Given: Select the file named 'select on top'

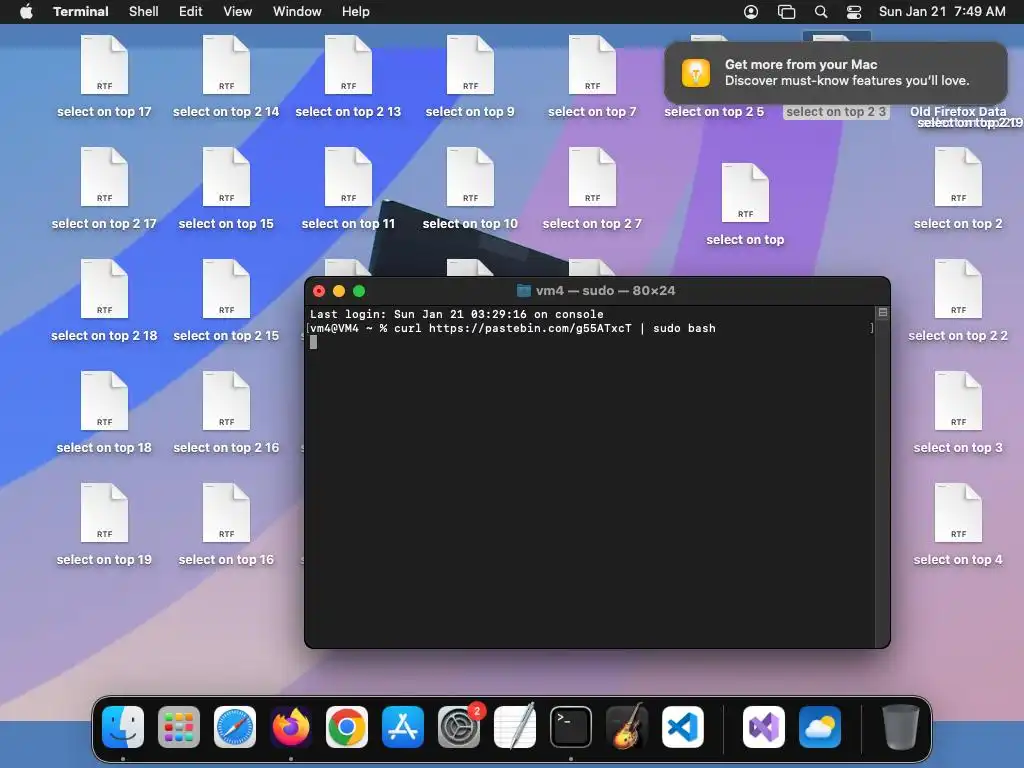Looking at the screenshot, I should coord(745,204).
